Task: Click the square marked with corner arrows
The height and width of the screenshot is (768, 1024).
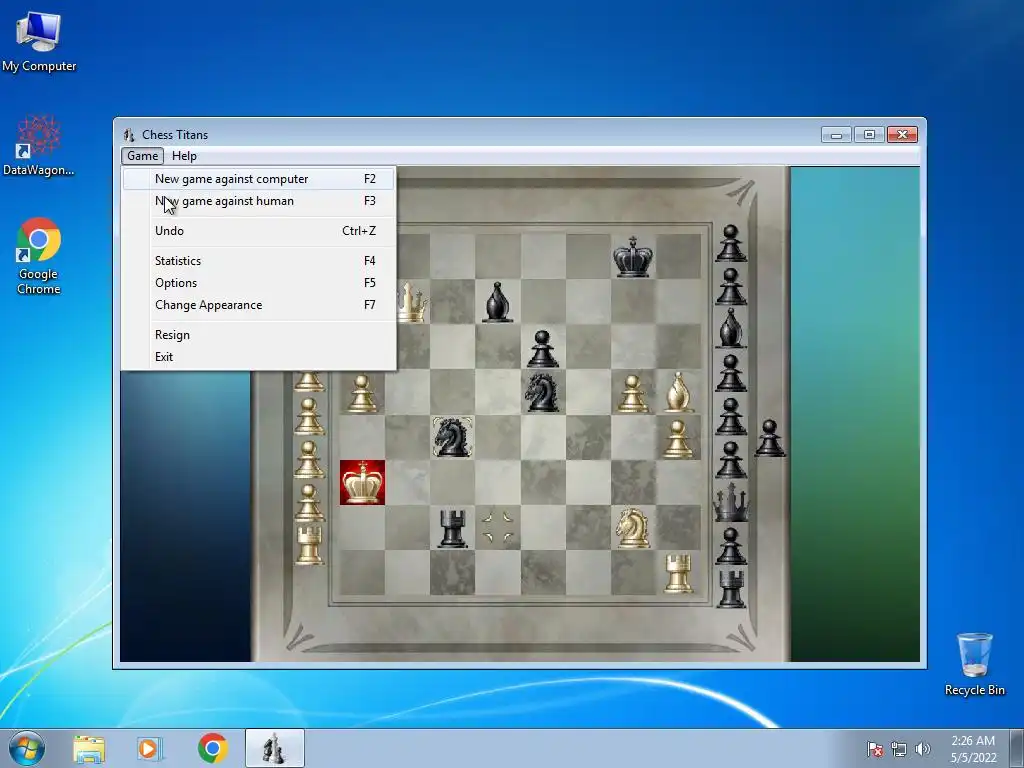Action: (497, 528)
